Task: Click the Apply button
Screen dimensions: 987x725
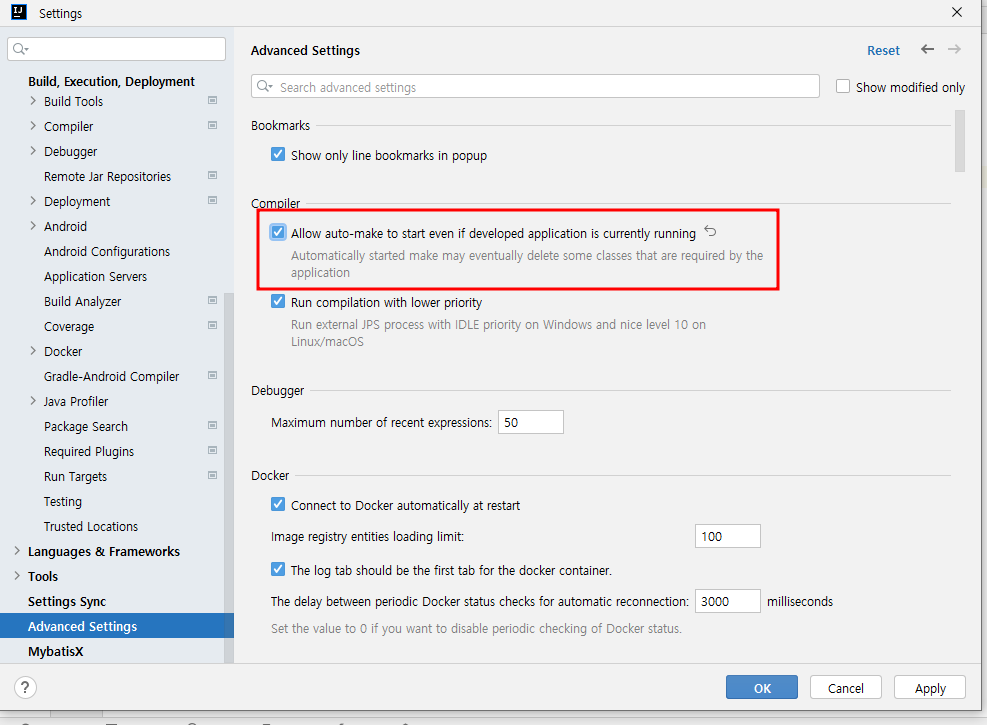Action: [930, 687]
